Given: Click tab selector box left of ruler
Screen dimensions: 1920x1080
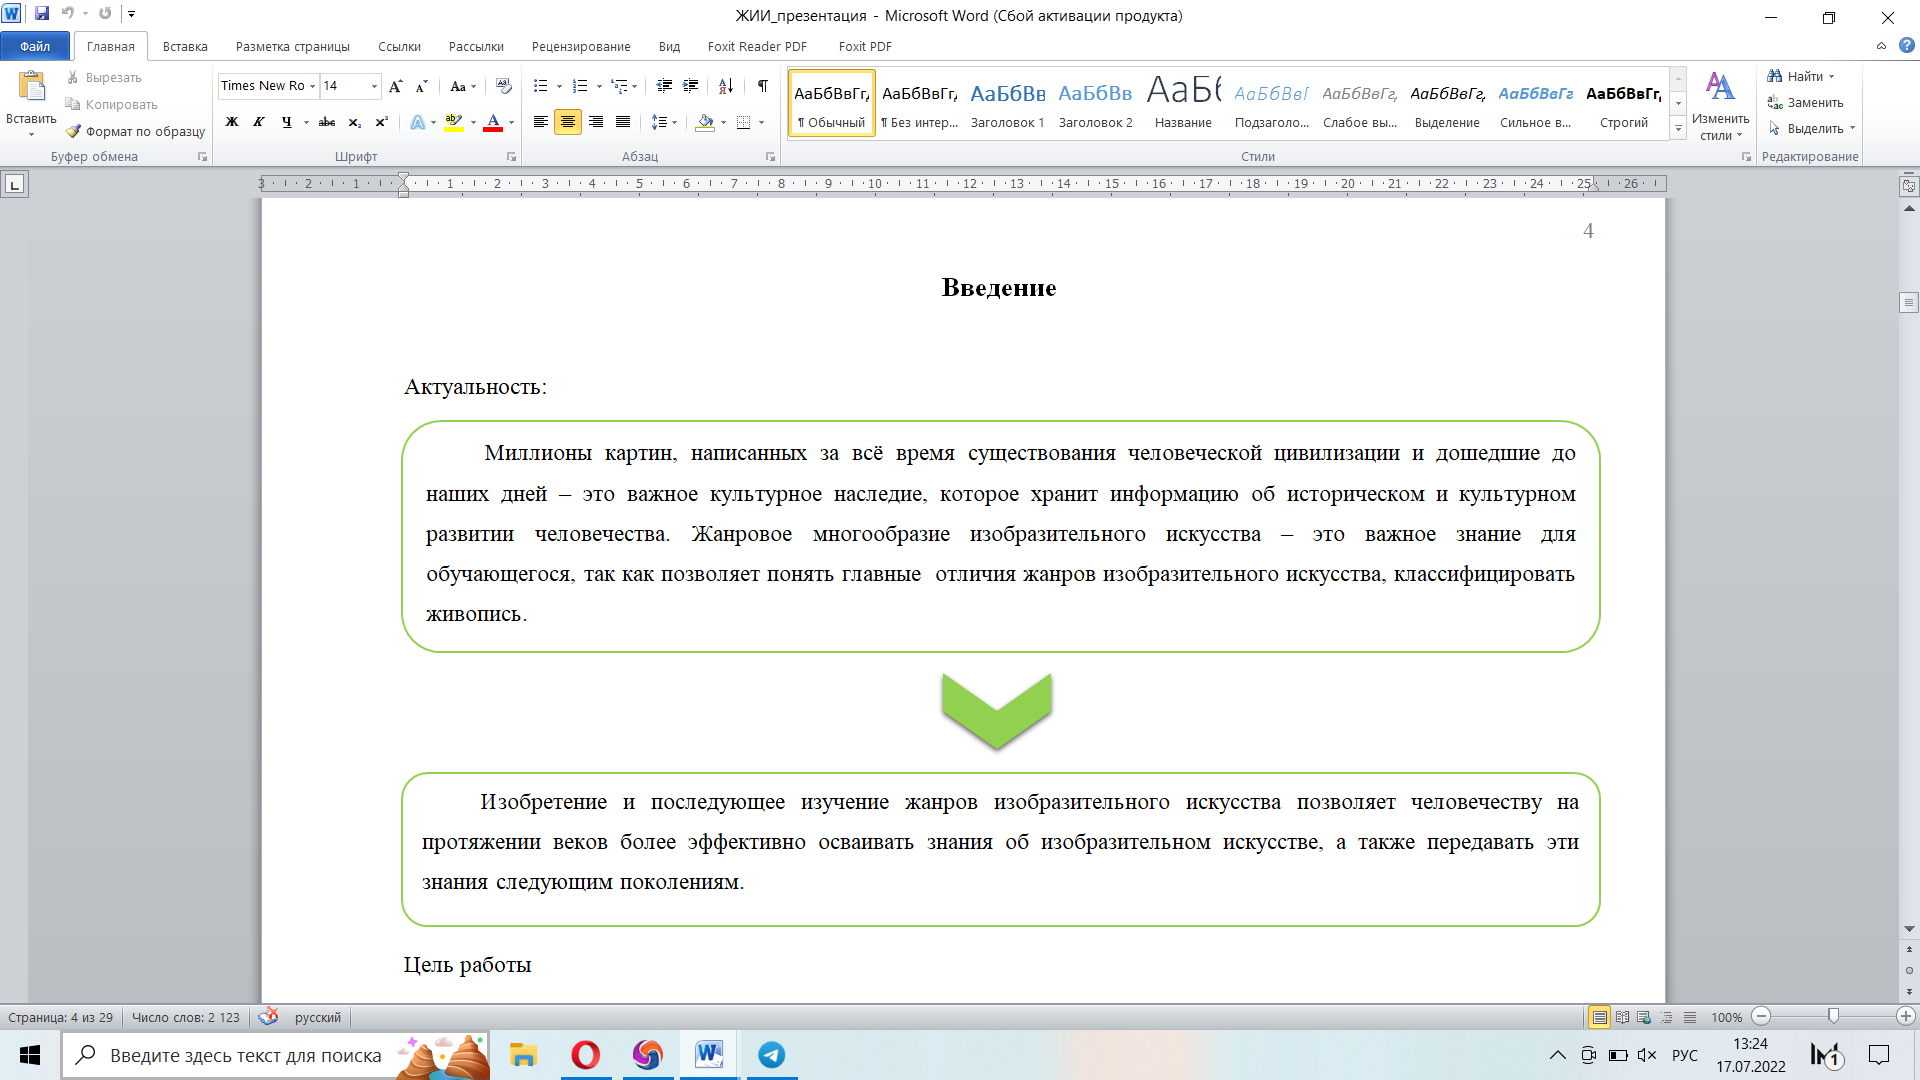Looking at the screenshot, I should [14, 185].
